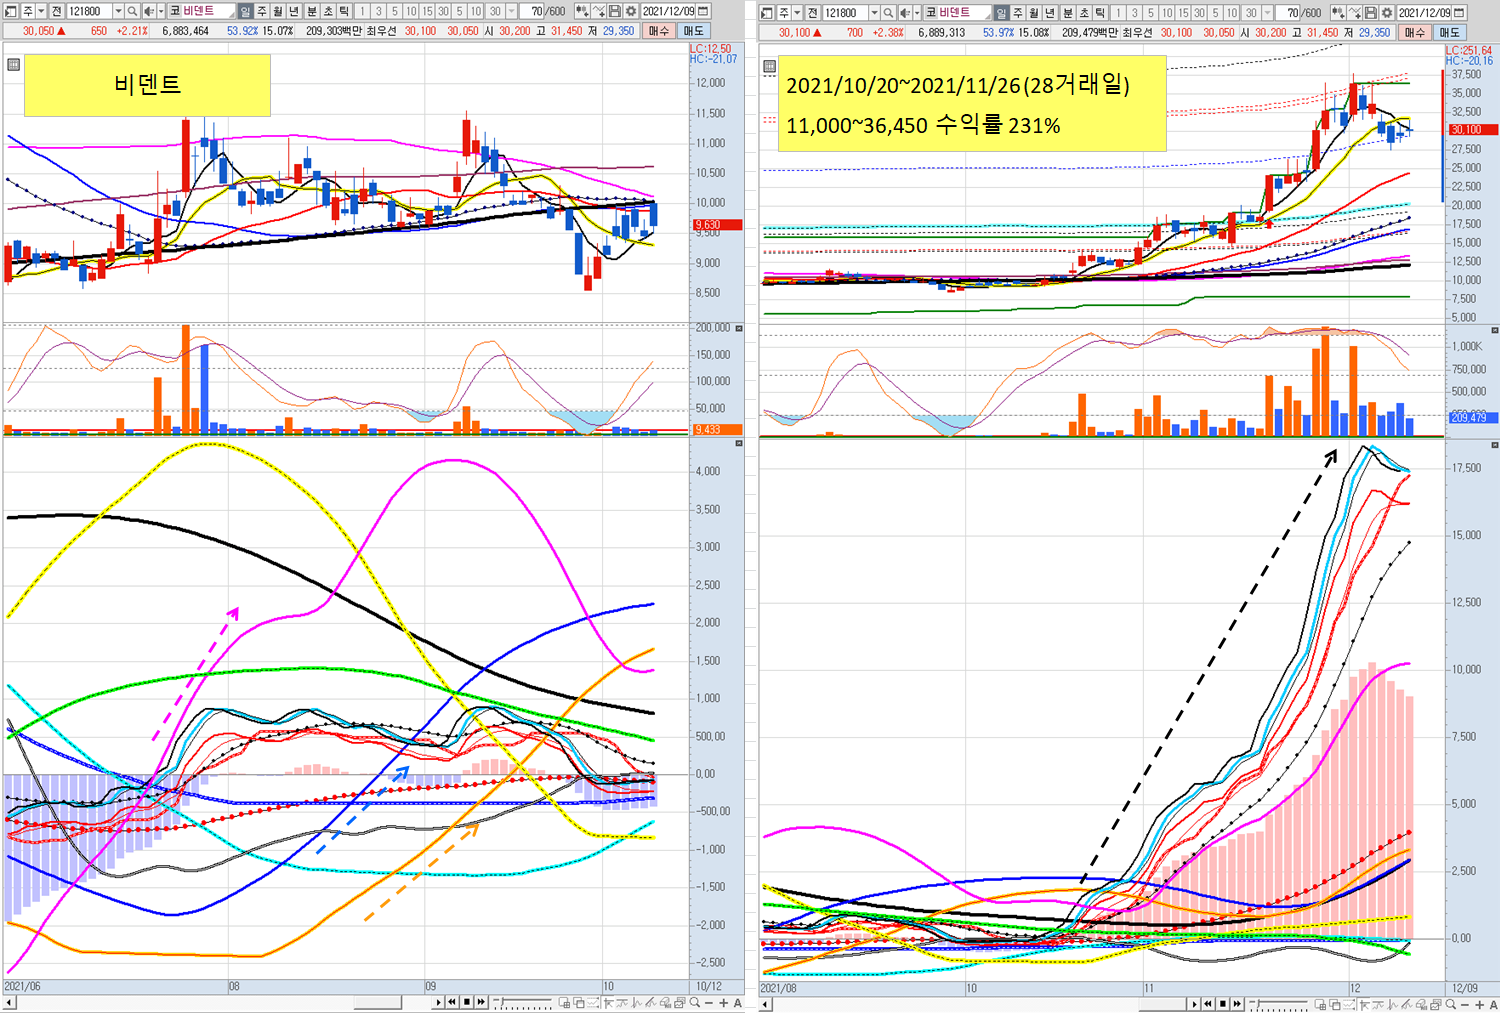The width and height of the screenshot is (1500, 1013).
Task: Toggle monthly '월' period in left chart
Action: pos(278,11)
